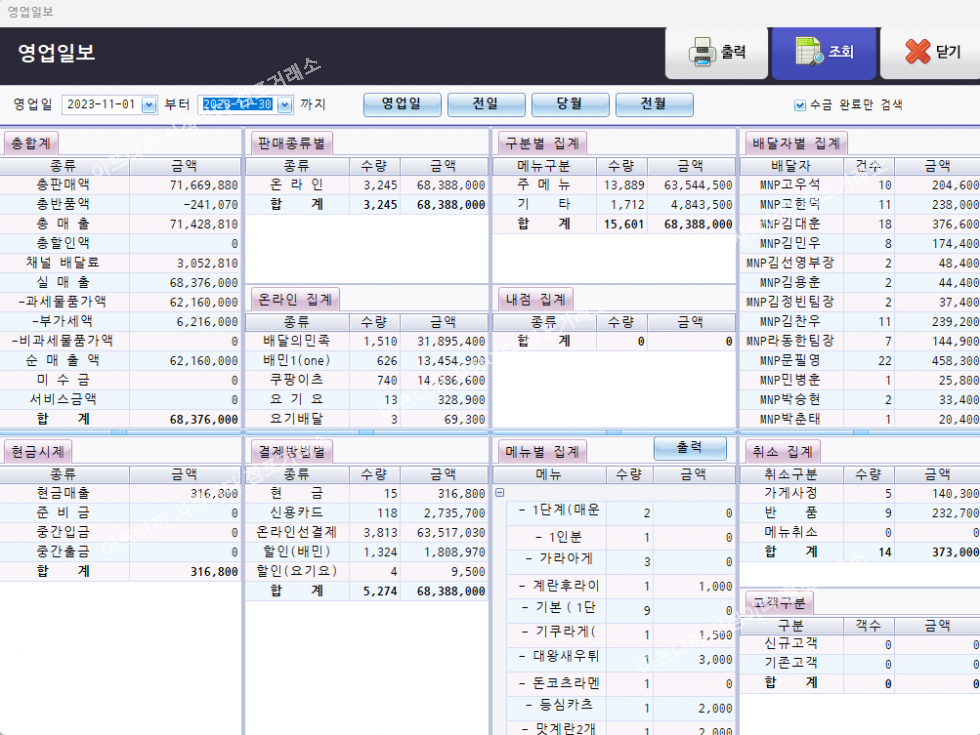Select the 전일 previous day button
The width and height of the screenshot is (980, 735).
click(x=486, y=105)
